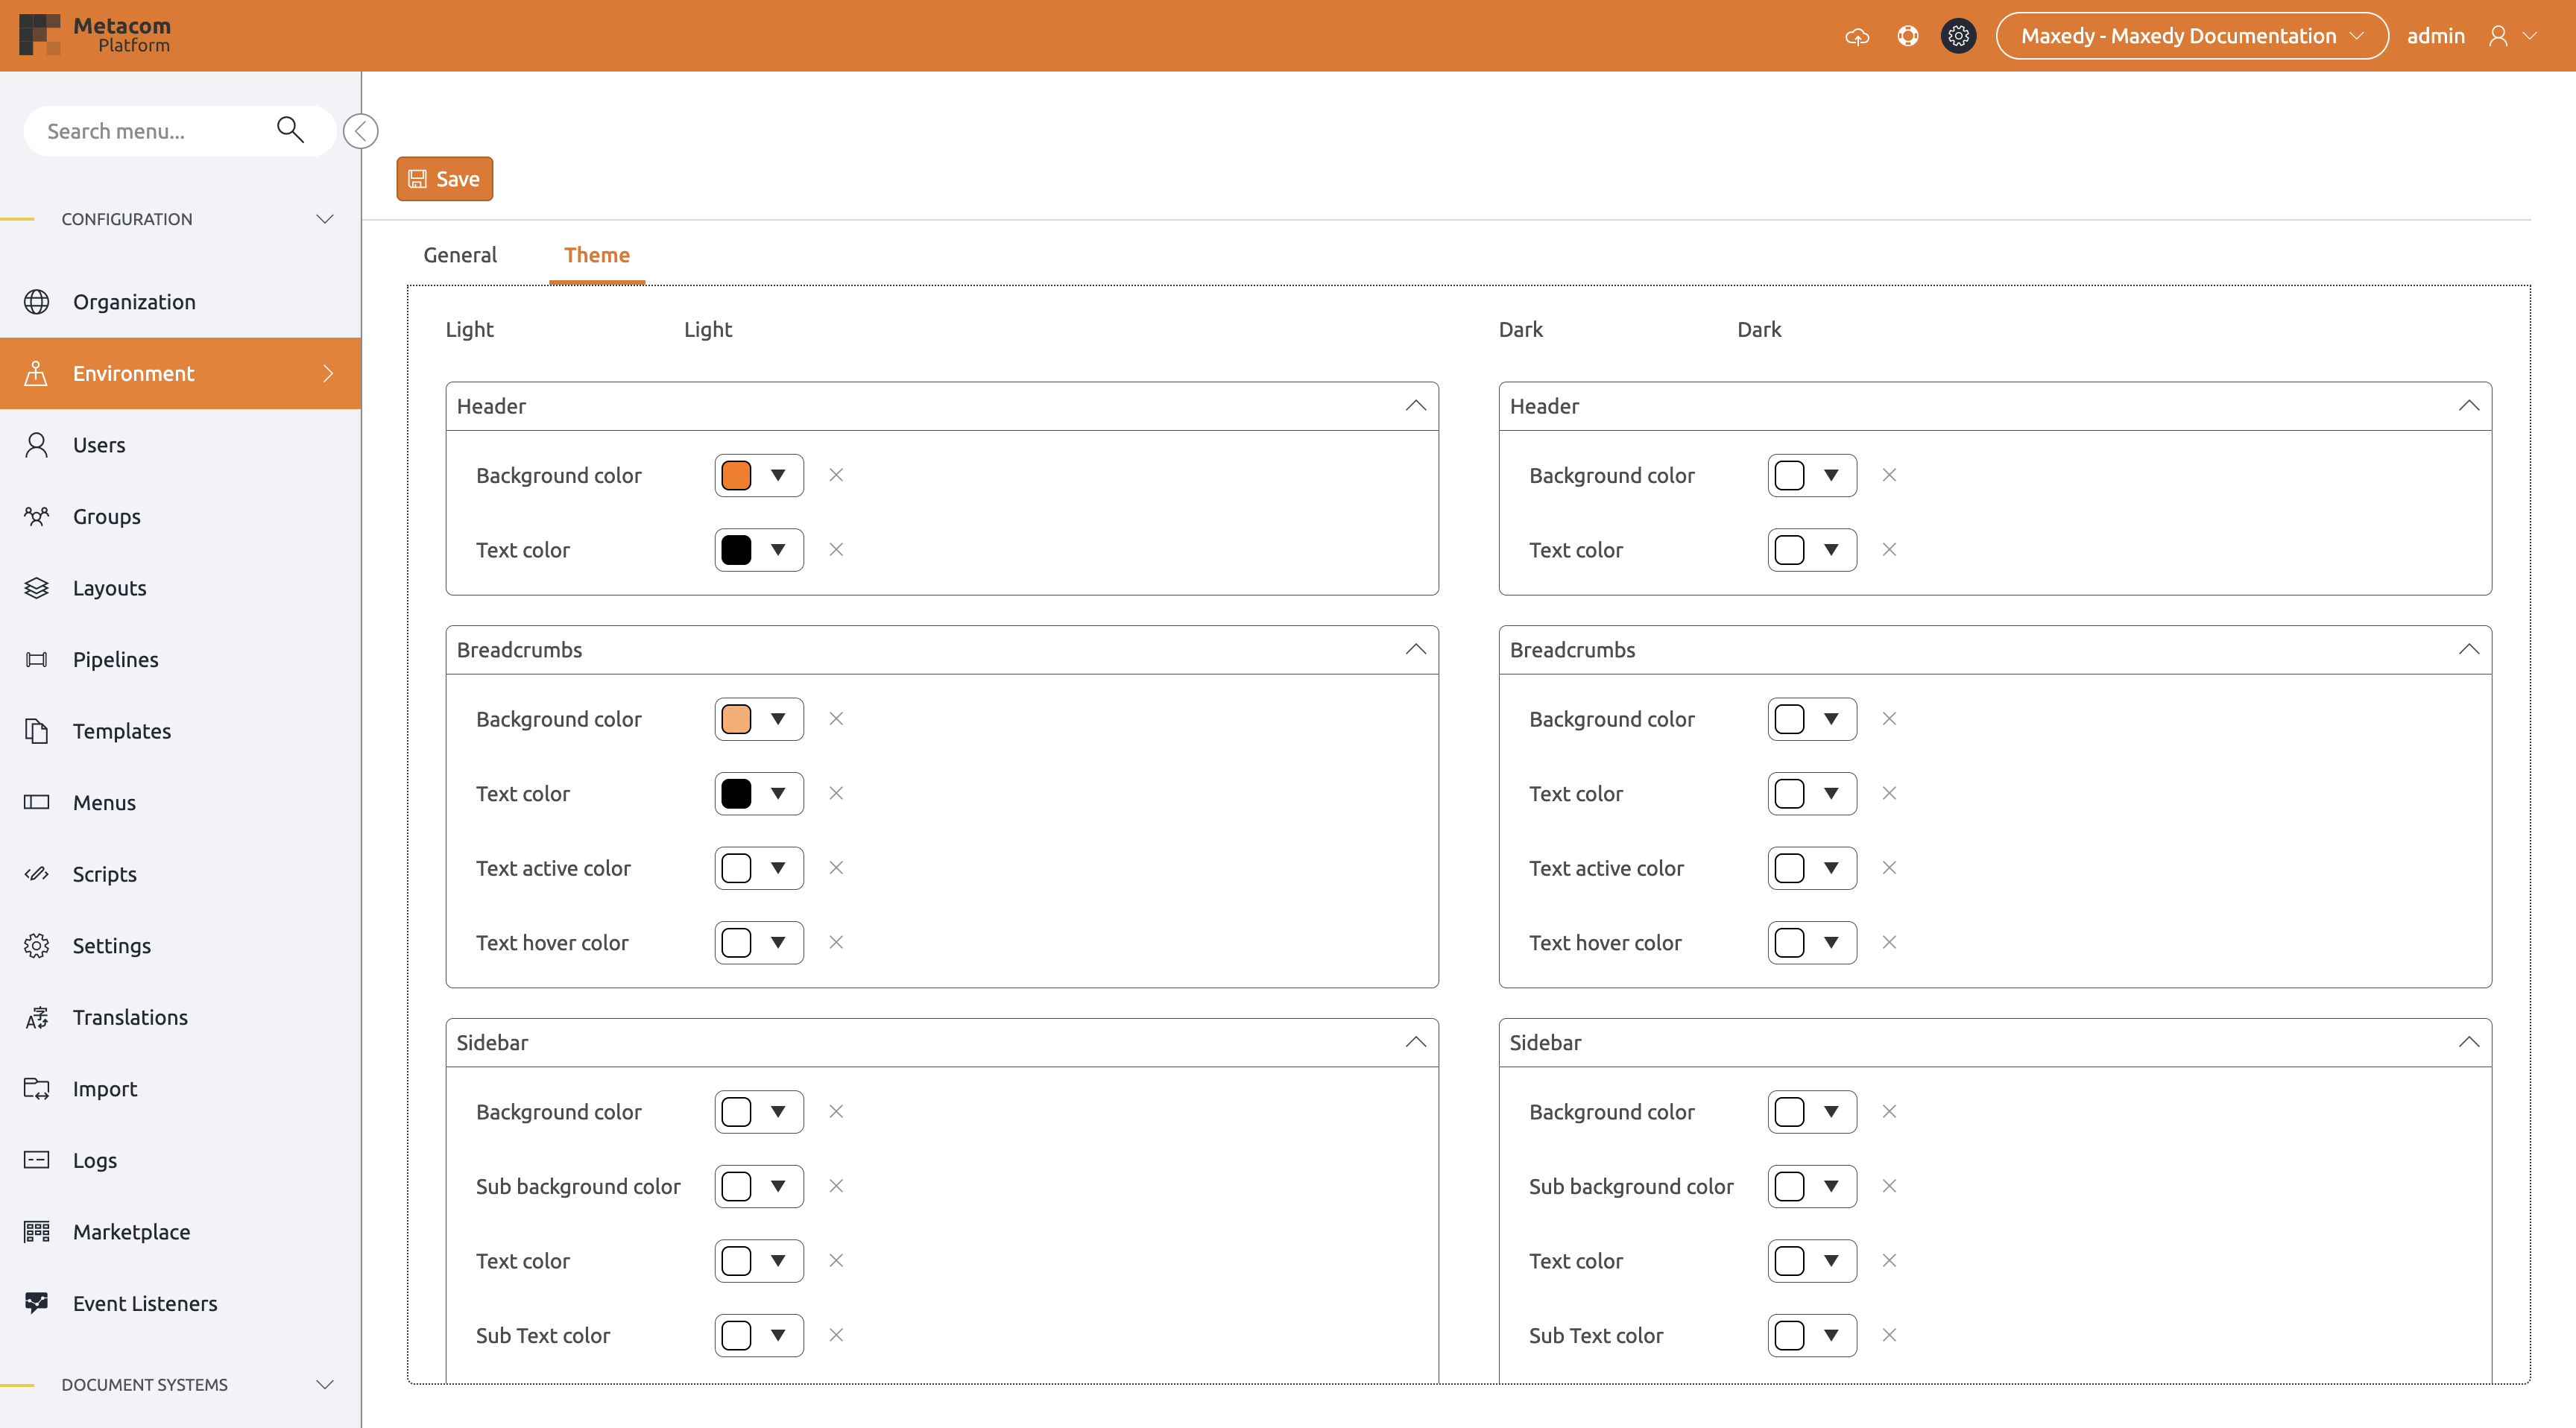Click the cloud upload icon in the header
Viewport: 2576px width, 1428px height.
(1857, 35)
